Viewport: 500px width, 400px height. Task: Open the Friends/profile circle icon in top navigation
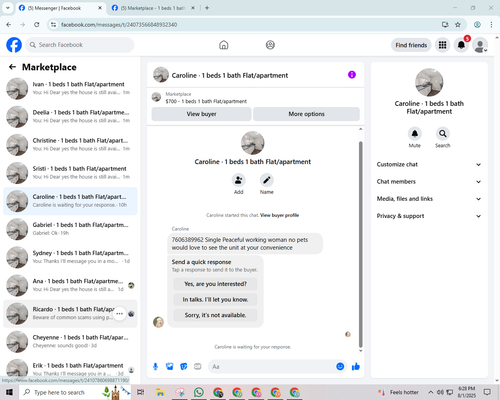pos(270,45)
